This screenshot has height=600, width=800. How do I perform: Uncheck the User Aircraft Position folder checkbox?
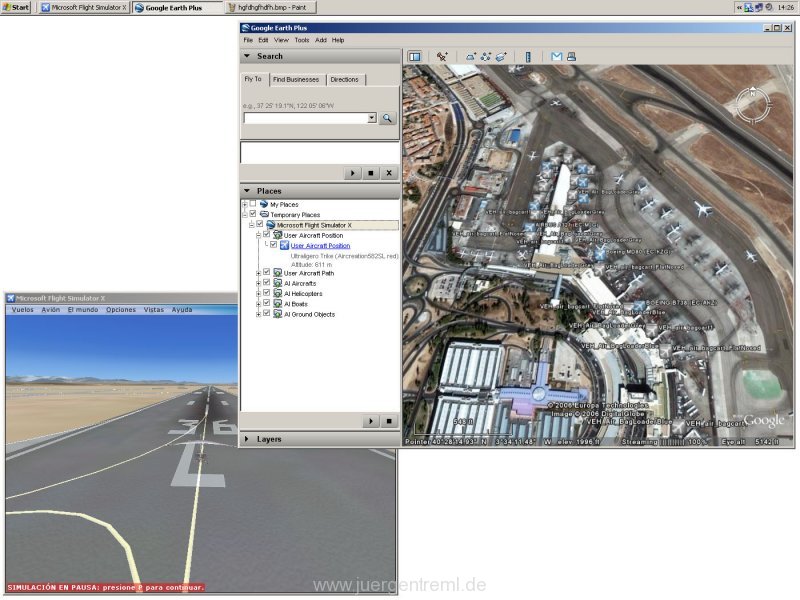[267, 234]
